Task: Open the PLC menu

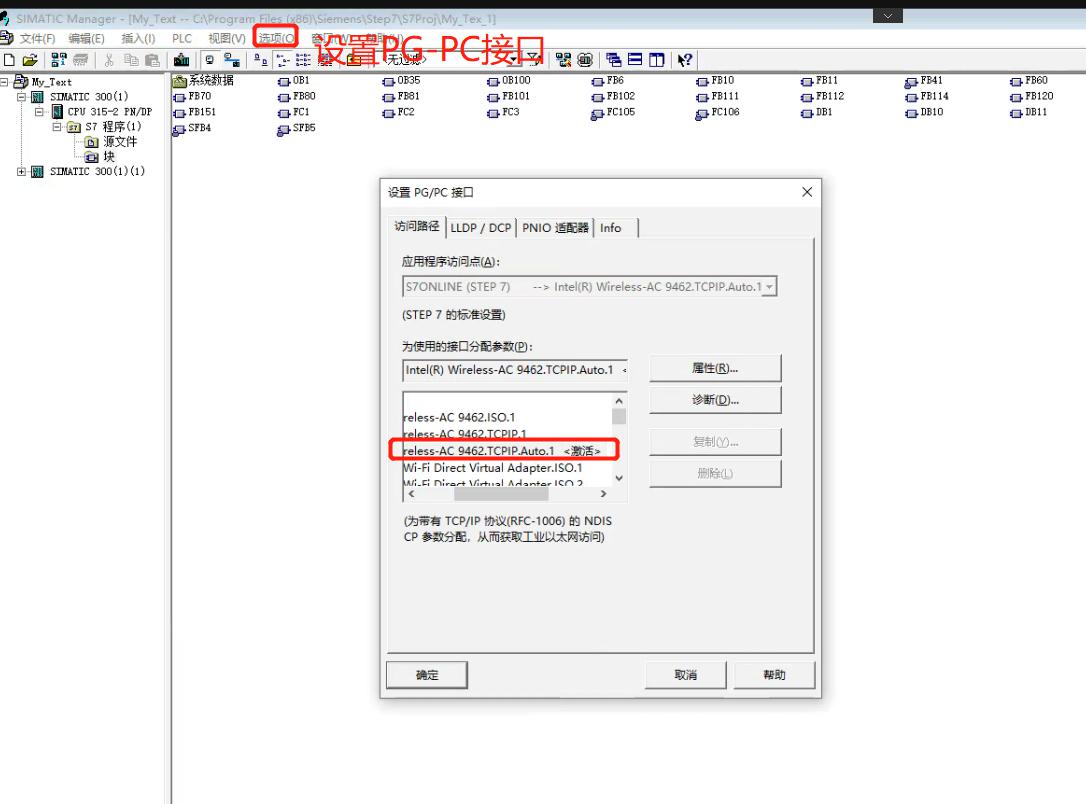Action: tap(182, 38)
